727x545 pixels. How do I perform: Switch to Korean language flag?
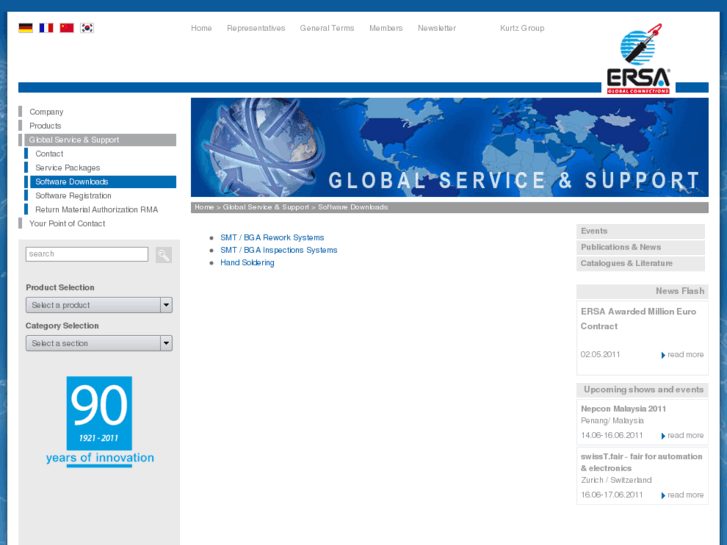click(87, 28)
